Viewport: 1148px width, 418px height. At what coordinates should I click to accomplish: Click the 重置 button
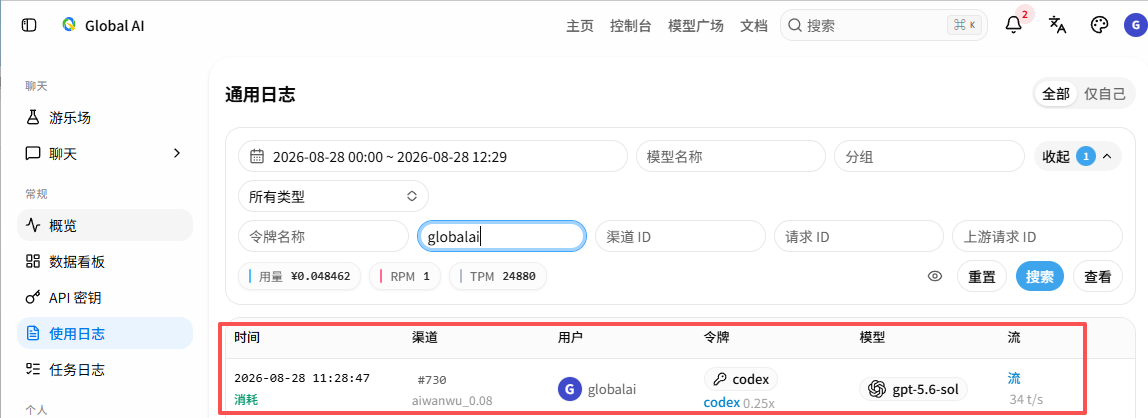coord(982,277)
